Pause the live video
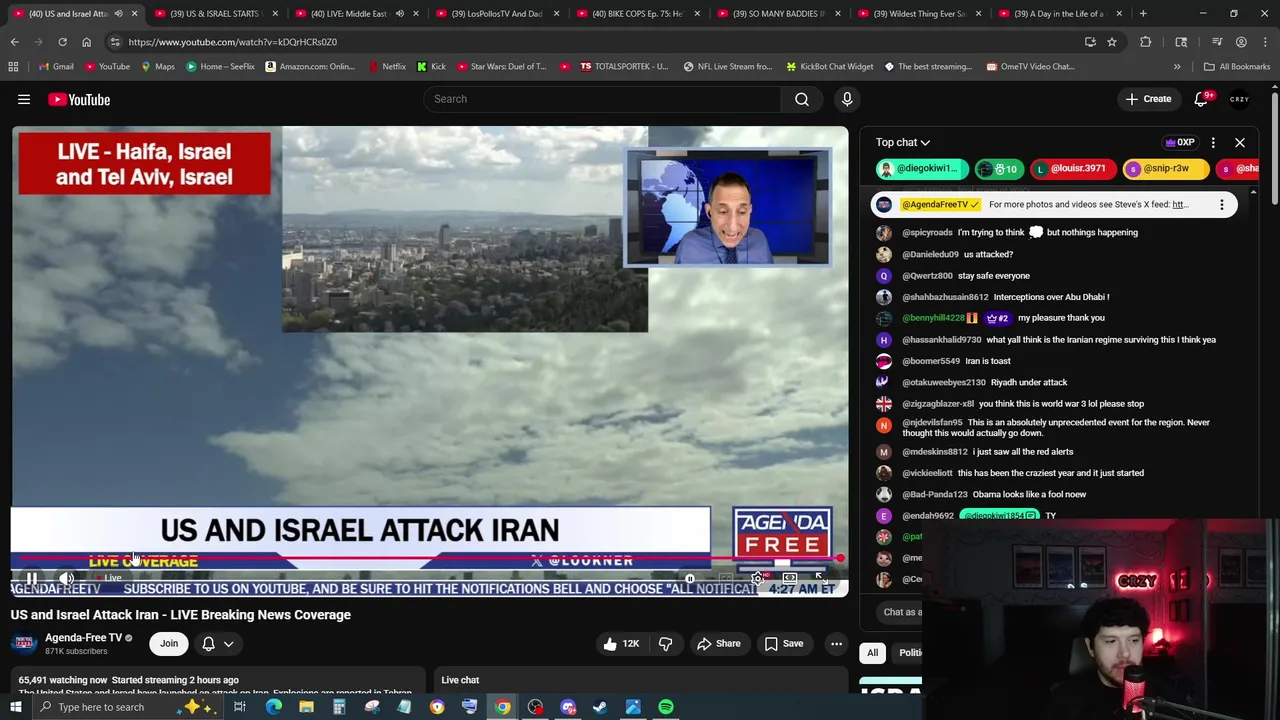The image size is (1280, 720). 32,578
